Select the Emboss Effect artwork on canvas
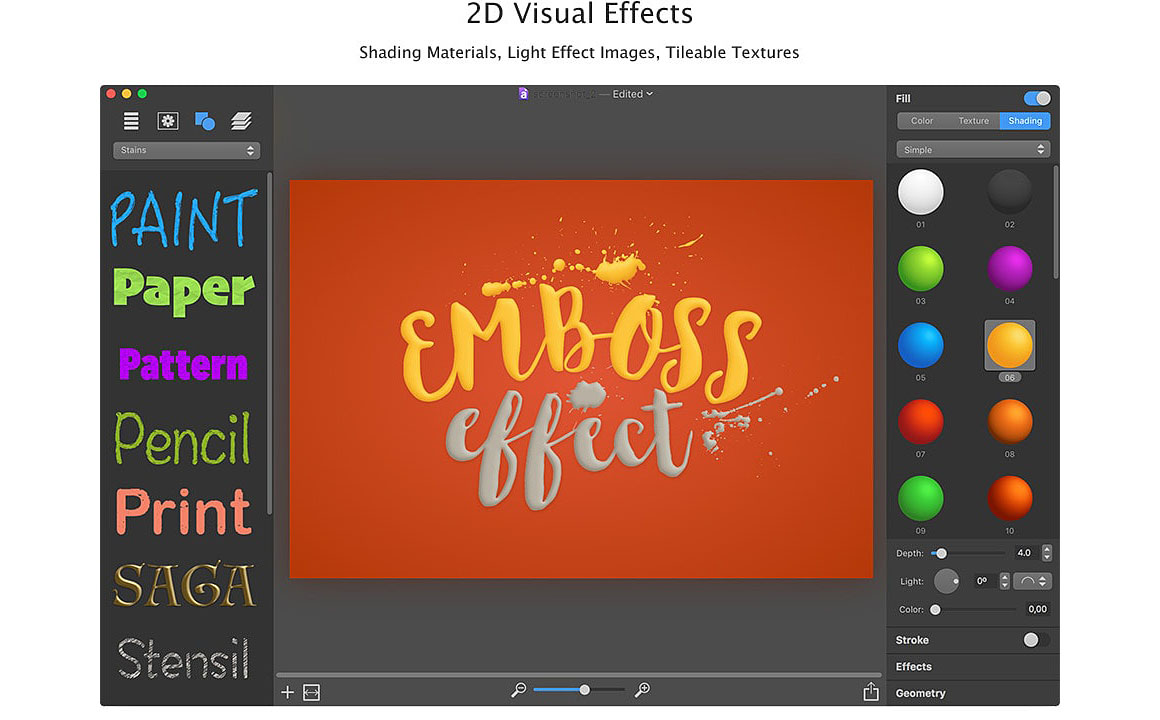The height and width of the screenshot is (720, 1160). click(x=582, y=377)
